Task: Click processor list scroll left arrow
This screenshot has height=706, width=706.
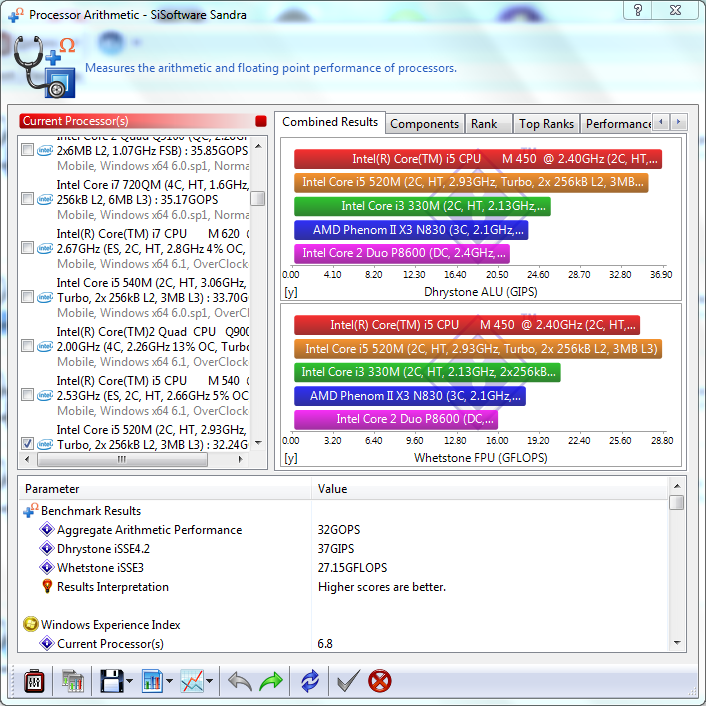Action: [x=27, y=459]
